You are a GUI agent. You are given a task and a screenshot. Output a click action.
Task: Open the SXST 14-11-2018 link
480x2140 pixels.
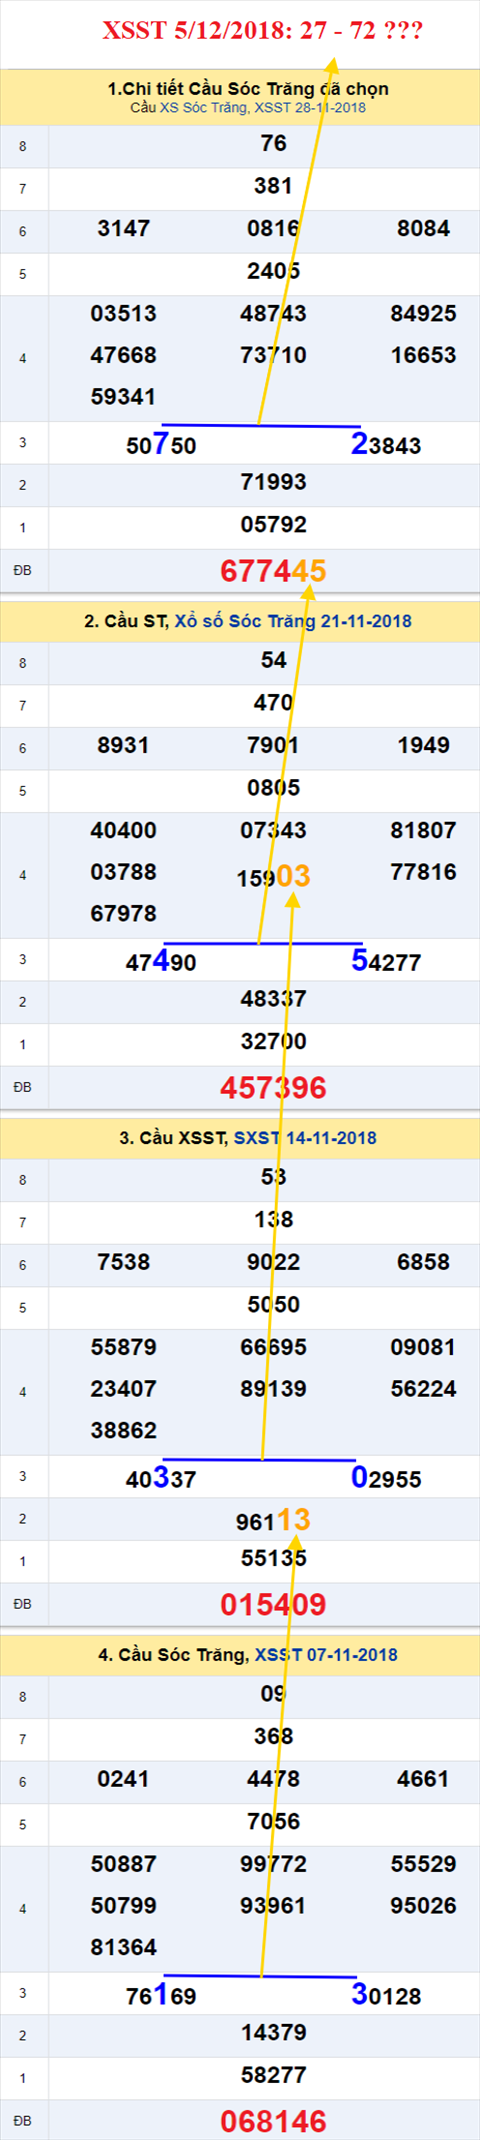tap(305, 1138)
